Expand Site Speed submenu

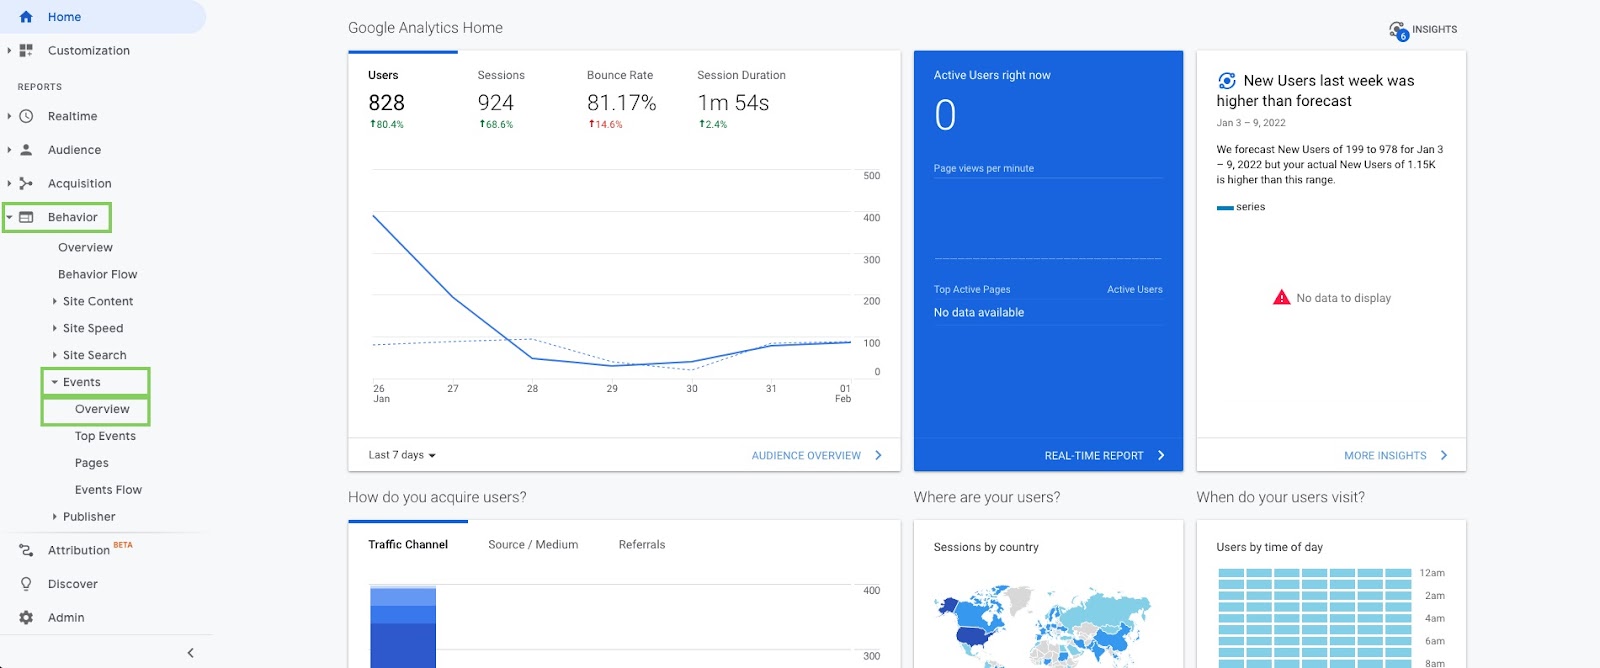54,328
